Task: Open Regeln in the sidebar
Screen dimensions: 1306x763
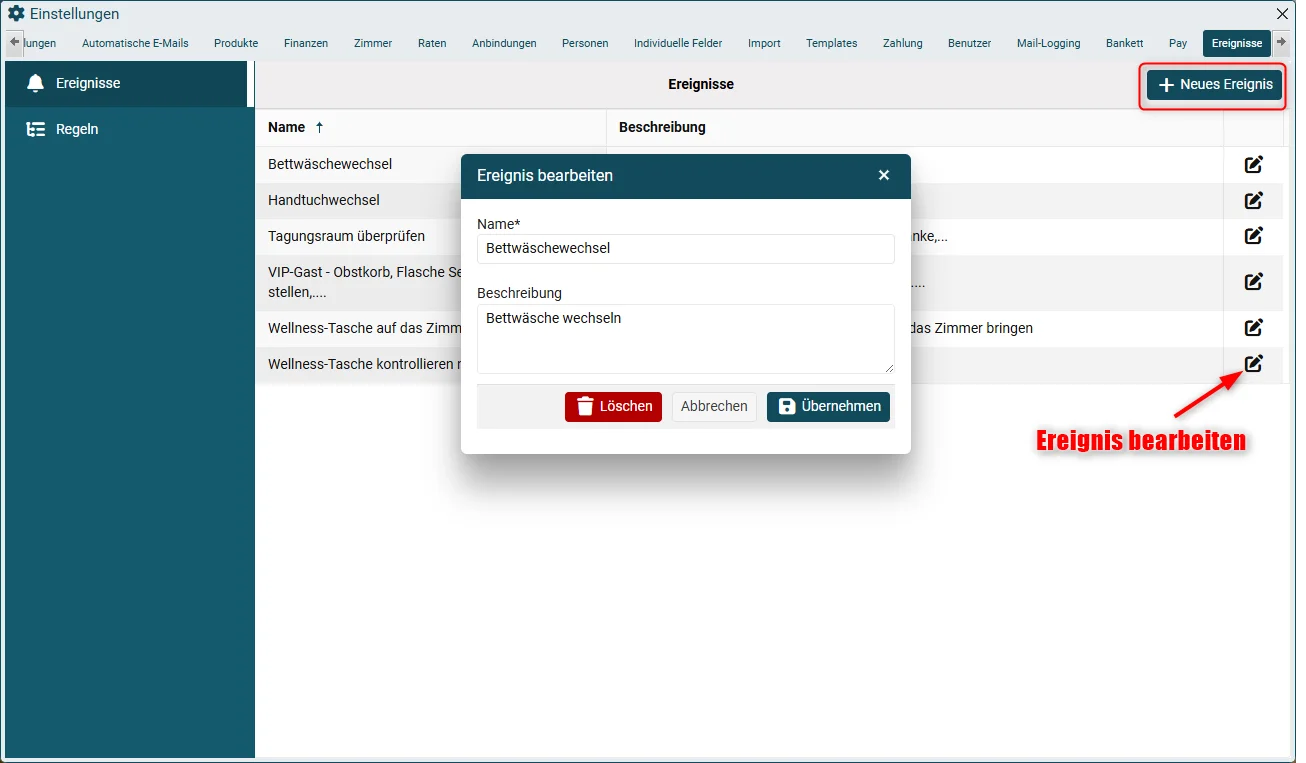Action: (x=125, y=129)
